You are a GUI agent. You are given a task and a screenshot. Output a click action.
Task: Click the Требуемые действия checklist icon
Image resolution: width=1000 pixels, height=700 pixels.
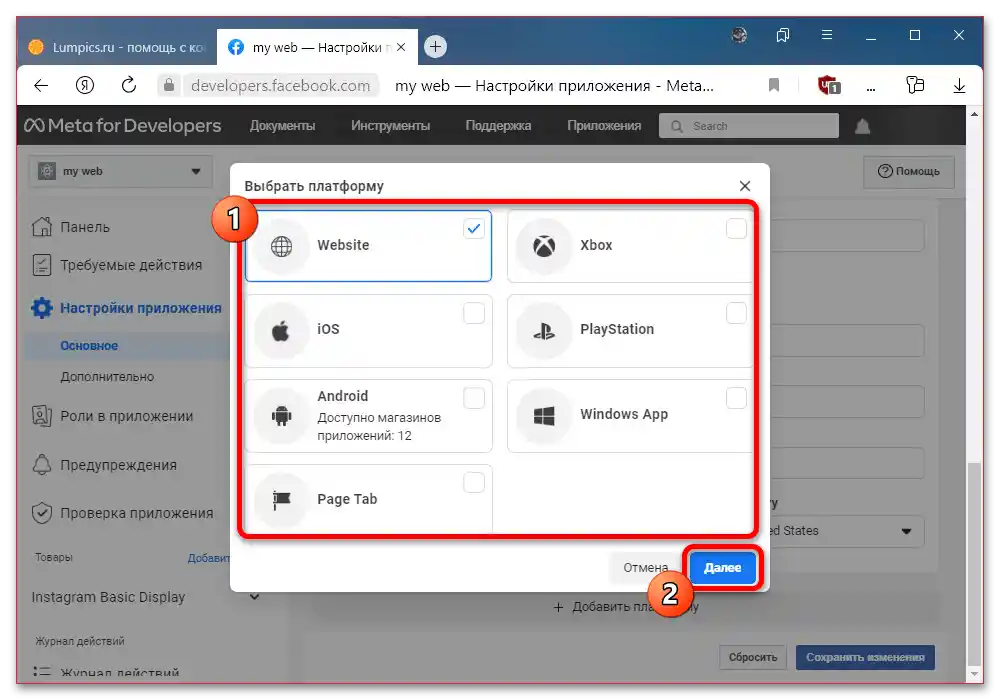click(41, 265)
